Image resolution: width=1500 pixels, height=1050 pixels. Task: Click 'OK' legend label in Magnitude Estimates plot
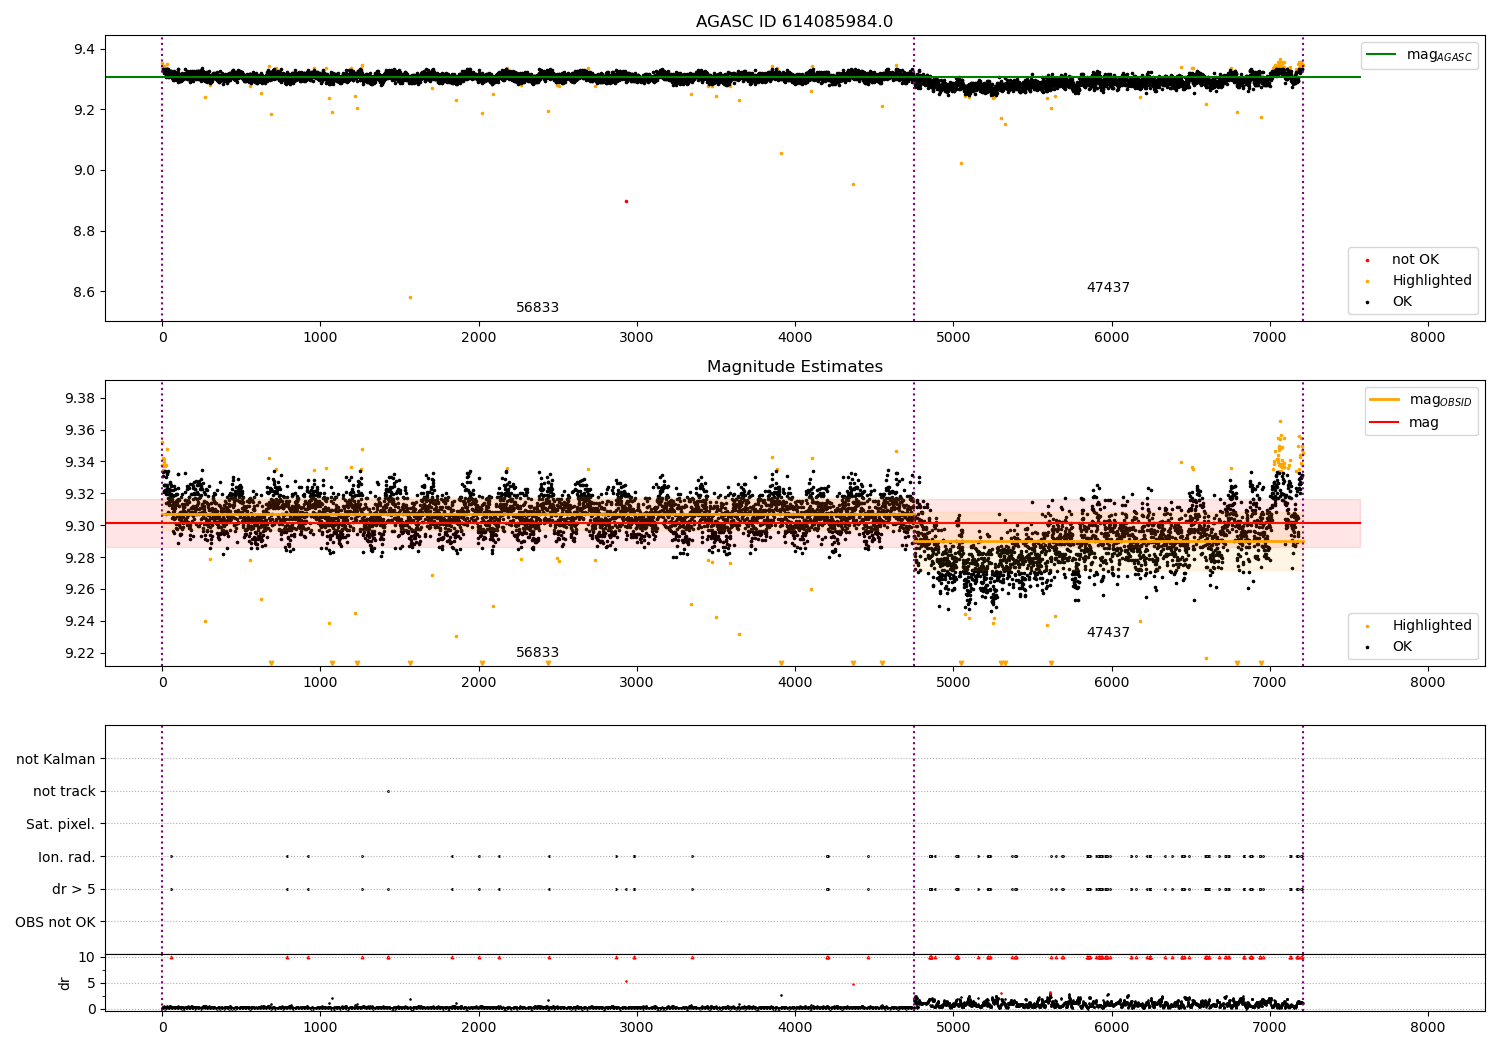(x=1402, y=647)
